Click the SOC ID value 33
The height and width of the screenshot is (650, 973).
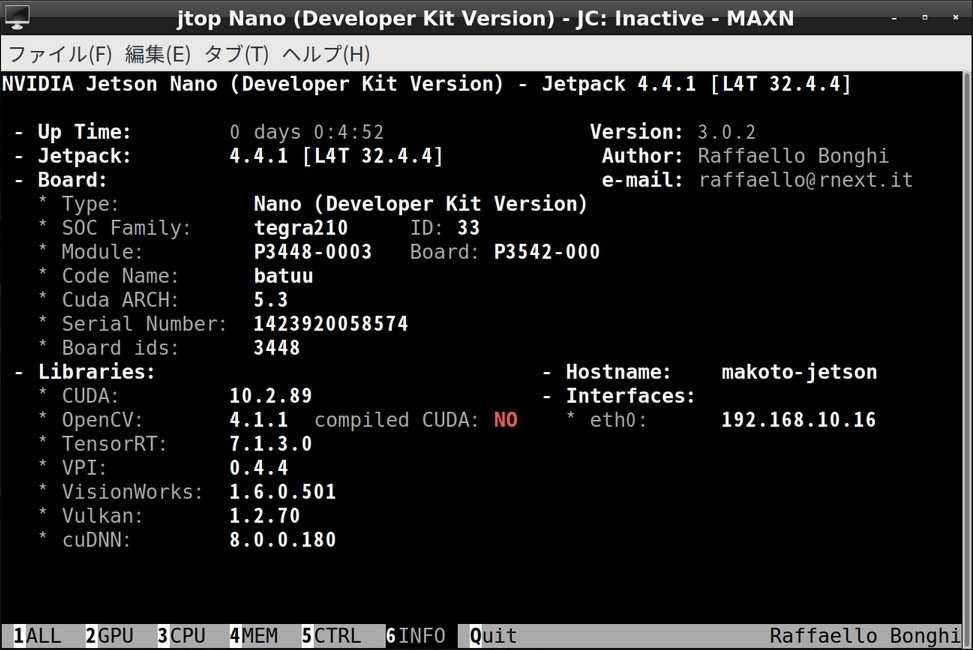pyautogui.click(x=469, y=228)
